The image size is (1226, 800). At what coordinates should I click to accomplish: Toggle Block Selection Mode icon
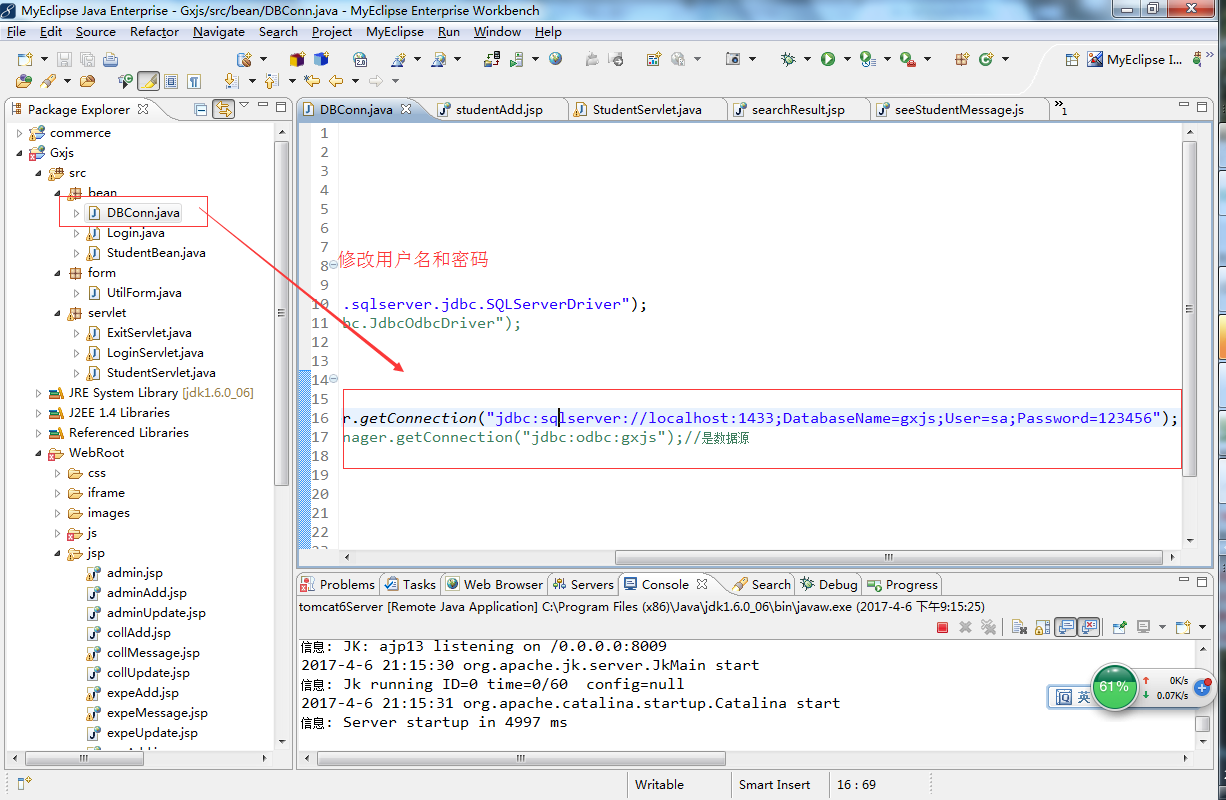pos(171,81)
